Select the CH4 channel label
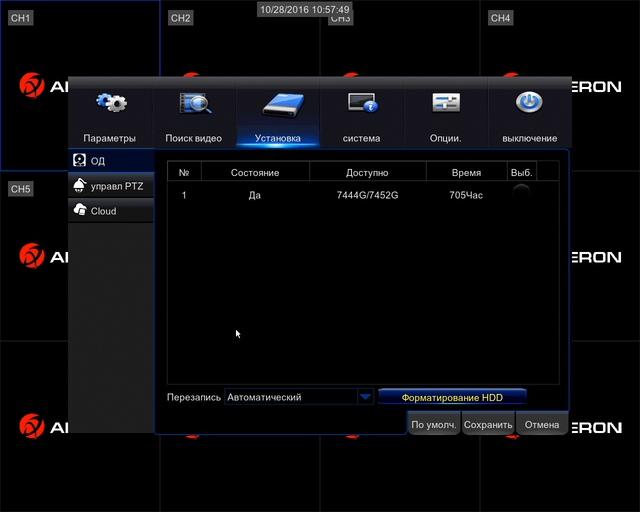 pos(500,18)
